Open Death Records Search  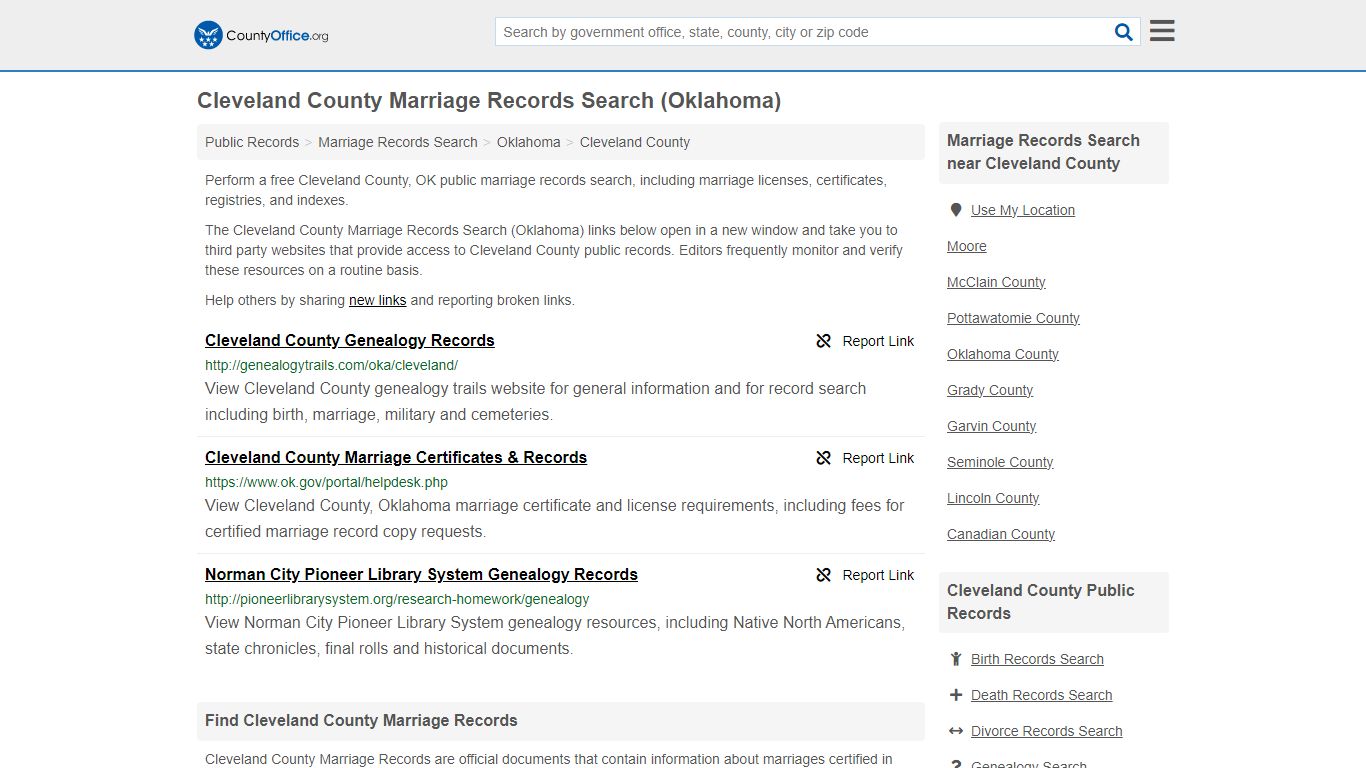click(1041, 695)
